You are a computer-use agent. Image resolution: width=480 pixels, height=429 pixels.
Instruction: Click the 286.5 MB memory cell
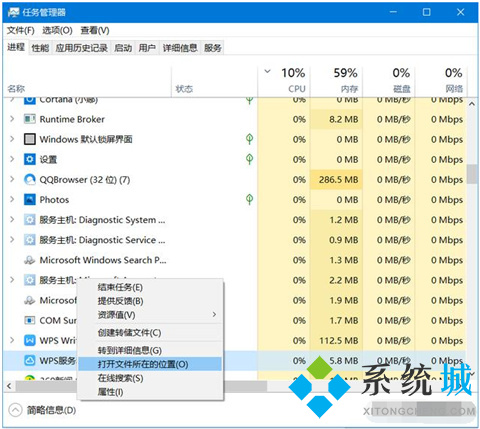(x=336, y=179)
